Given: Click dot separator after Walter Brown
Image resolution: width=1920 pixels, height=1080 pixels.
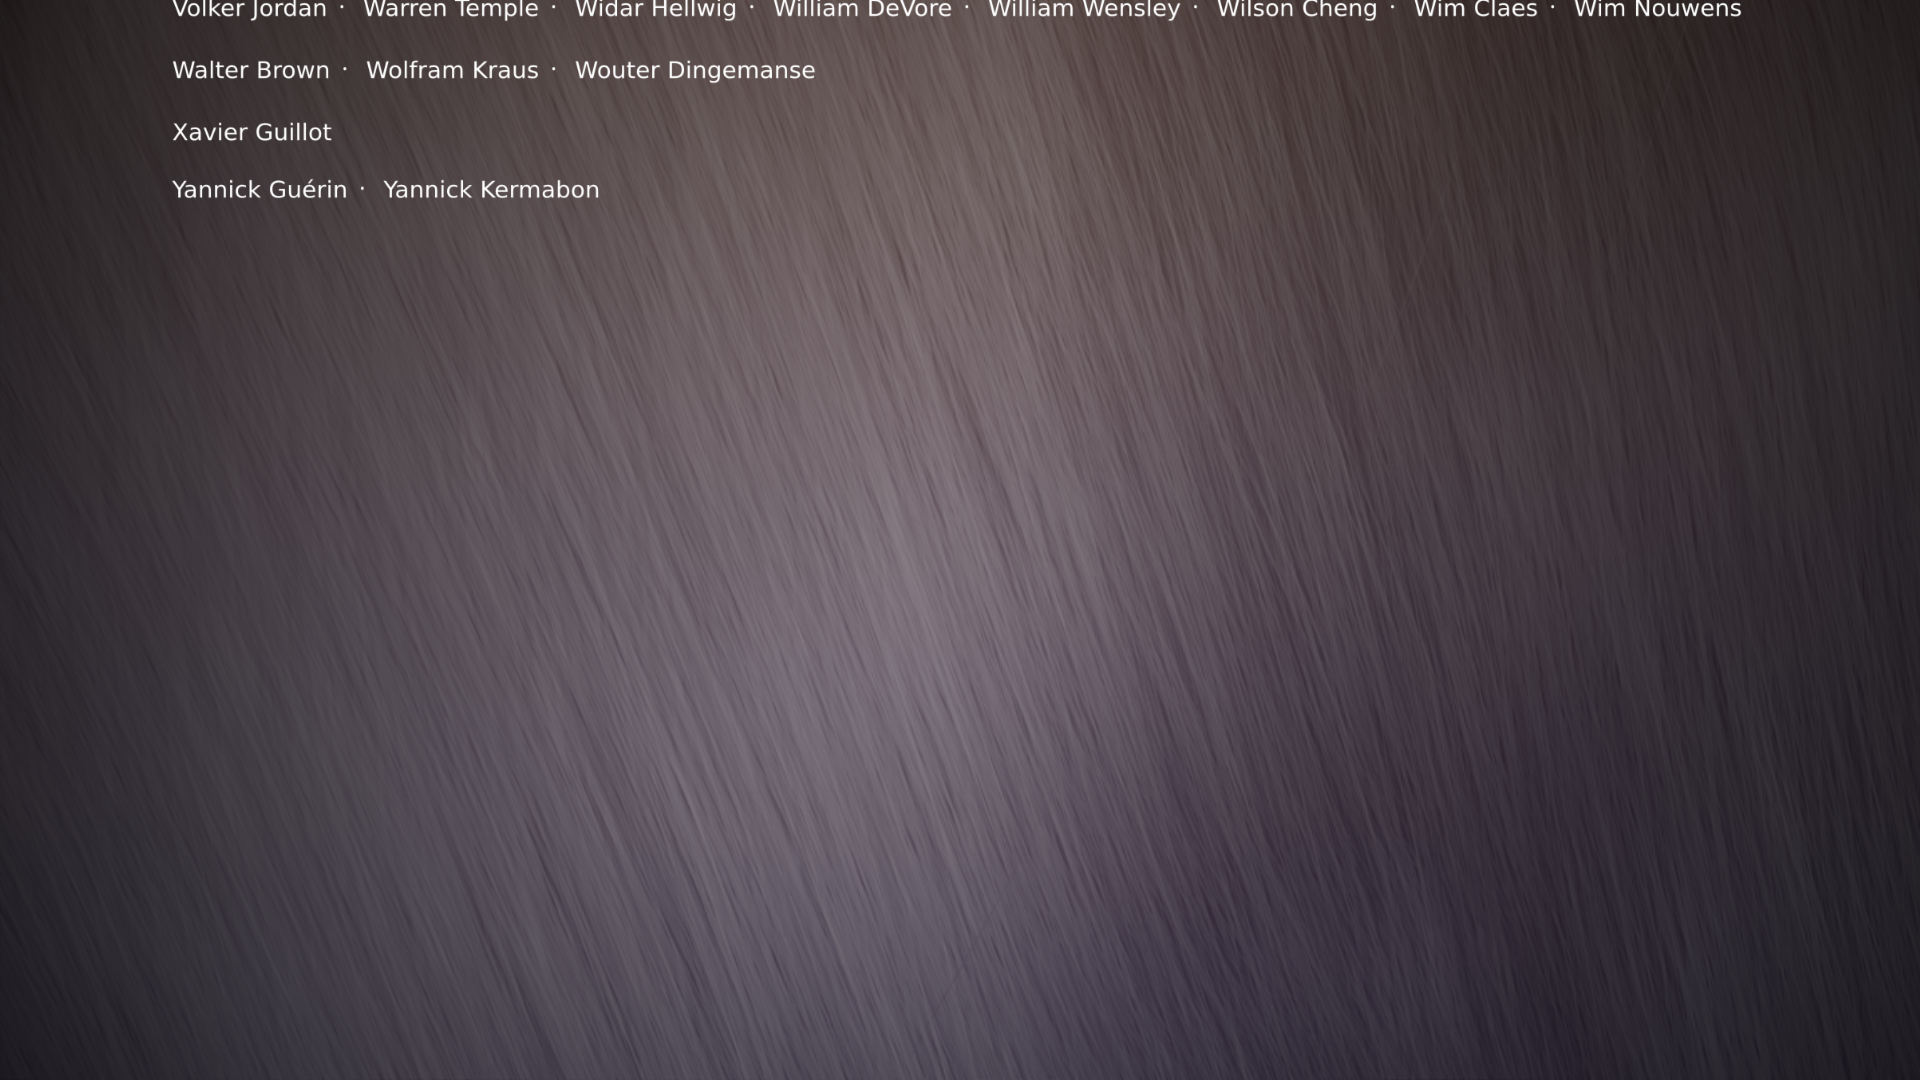Looking at the screenshot, I should (345, 69).
